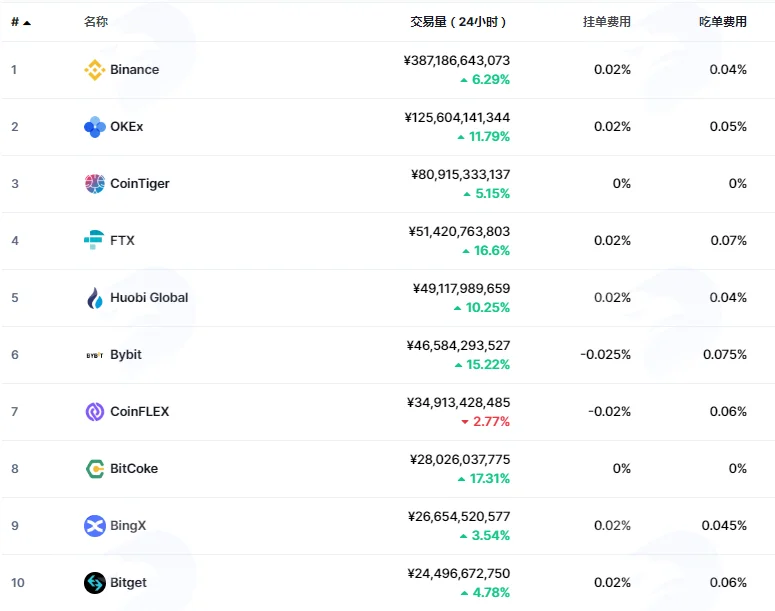Open the CoinTiger exchange logo
The height and width of the screenshot is (611, 775).
[94, 184]
